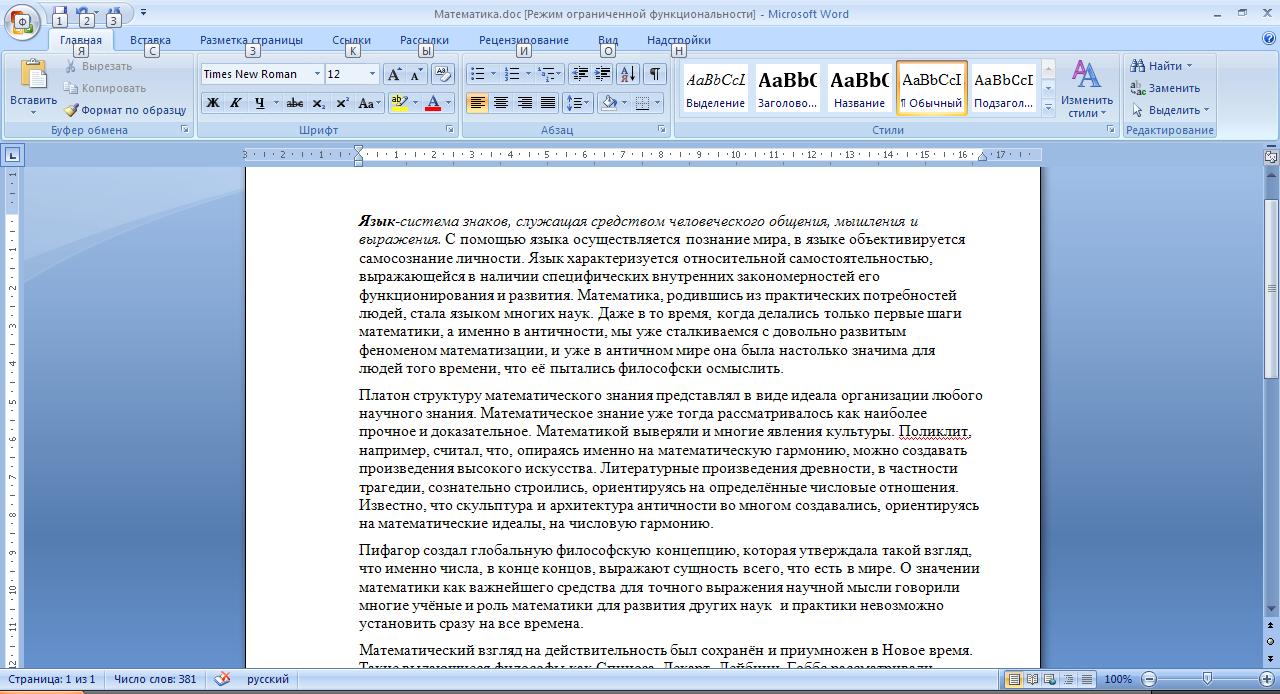This screenshot has height=694, width=1280.
Task: Expand the styles gallery More arrow
Action: tap(1048, 107)
